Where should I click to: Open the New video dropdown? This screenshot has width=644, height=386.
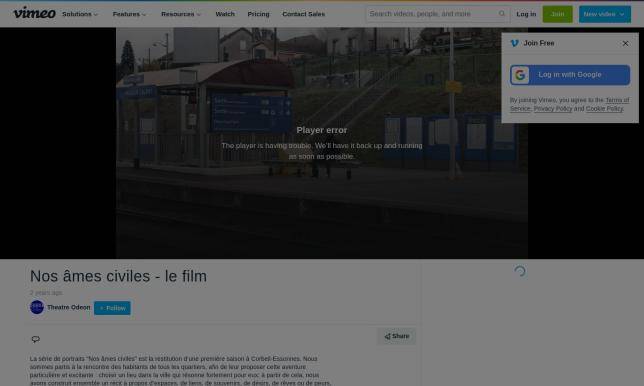tap(605, 14)
